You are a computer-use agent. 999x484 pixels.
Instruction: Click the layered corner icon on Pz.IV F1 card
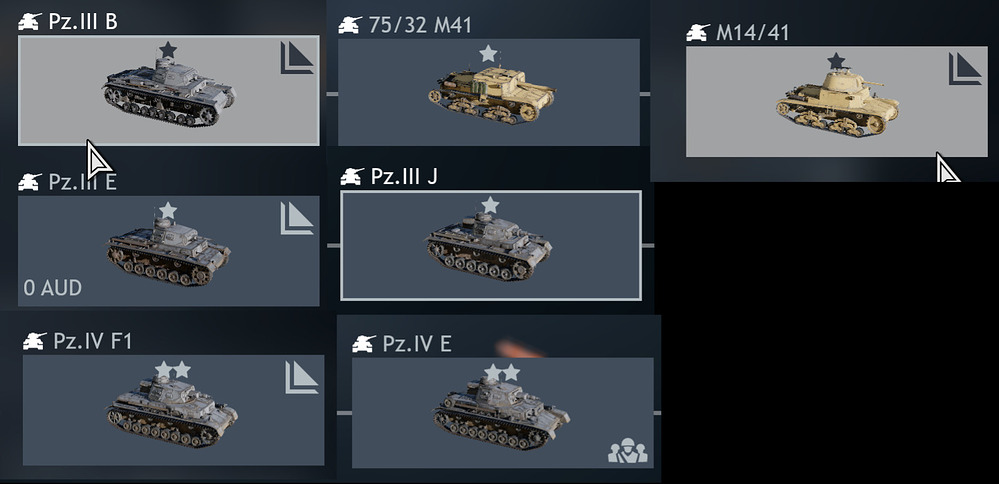301,378
